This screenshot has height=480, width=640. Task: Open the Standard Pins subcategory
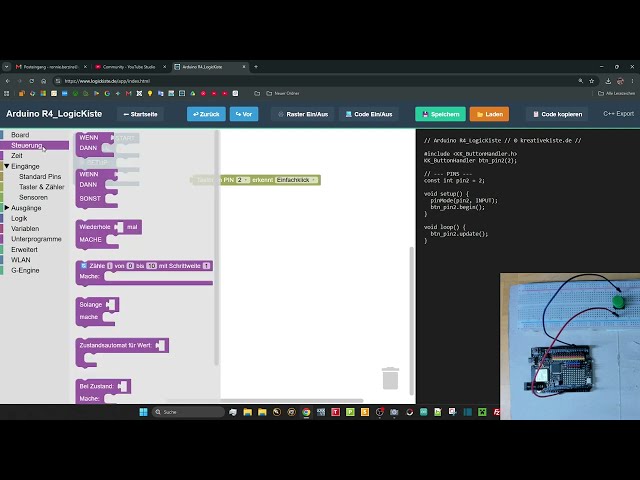[40, 176]
